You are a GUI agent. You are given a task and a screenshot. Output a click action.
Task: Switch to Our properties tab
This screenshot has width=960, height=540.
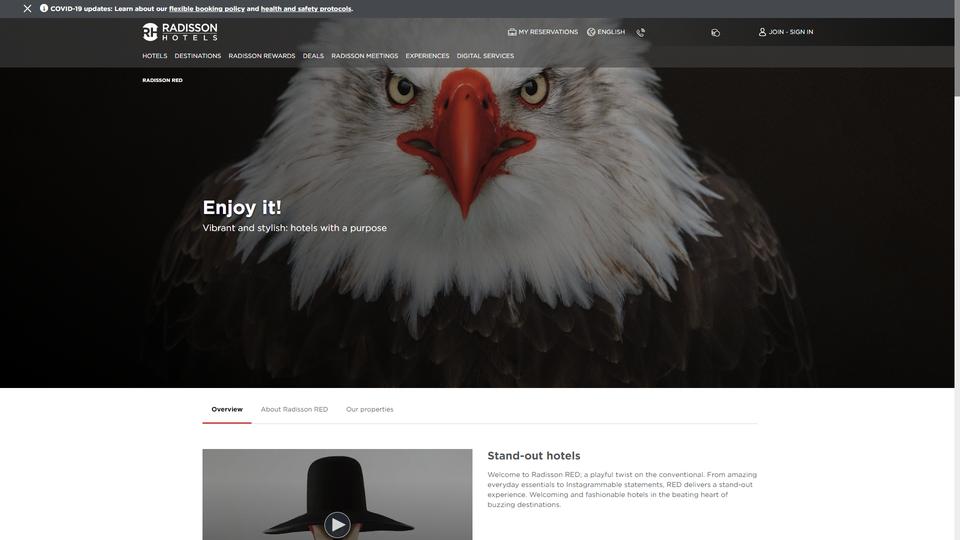pos(370,410)
